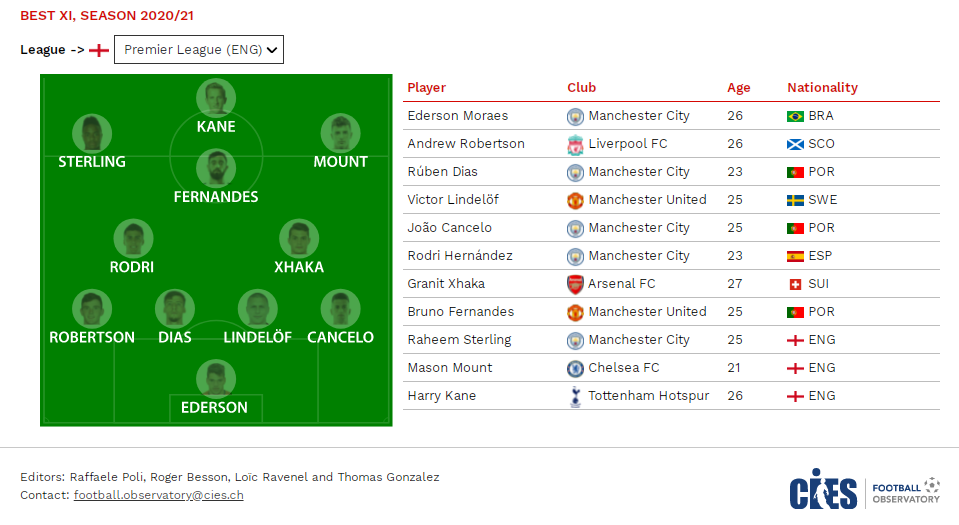Click the Brazil flag beside BRA
The image size is (959, 525).
tap(795, 116)
